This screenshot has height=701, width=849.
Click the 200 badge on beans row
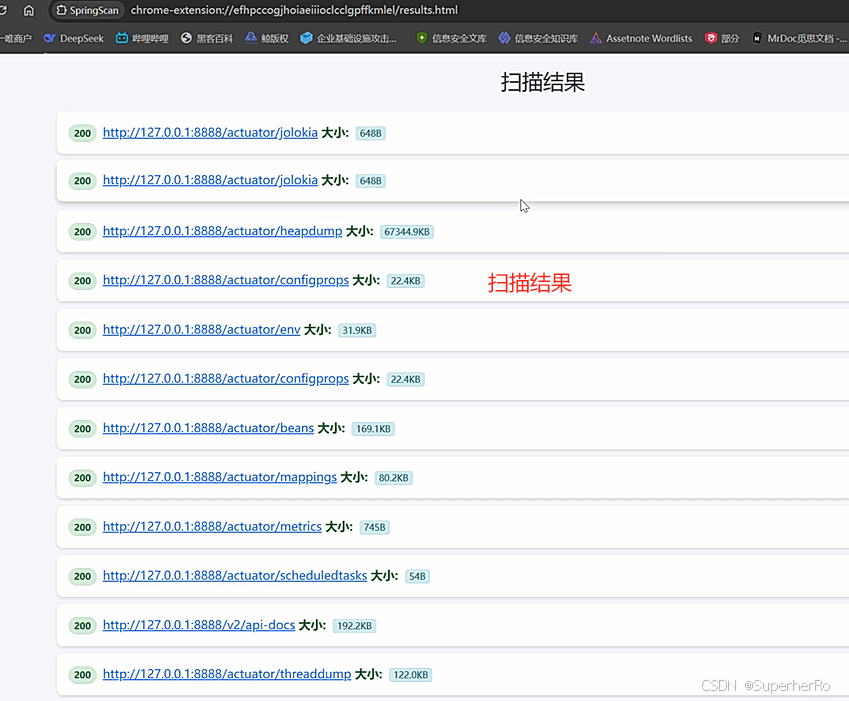(x=82, y=429)
